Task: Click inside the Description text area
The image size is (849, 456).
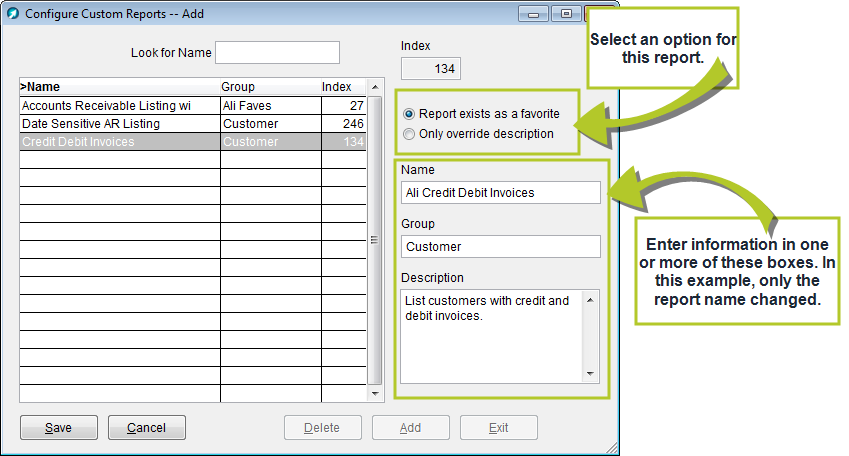Action: (491, 337)
